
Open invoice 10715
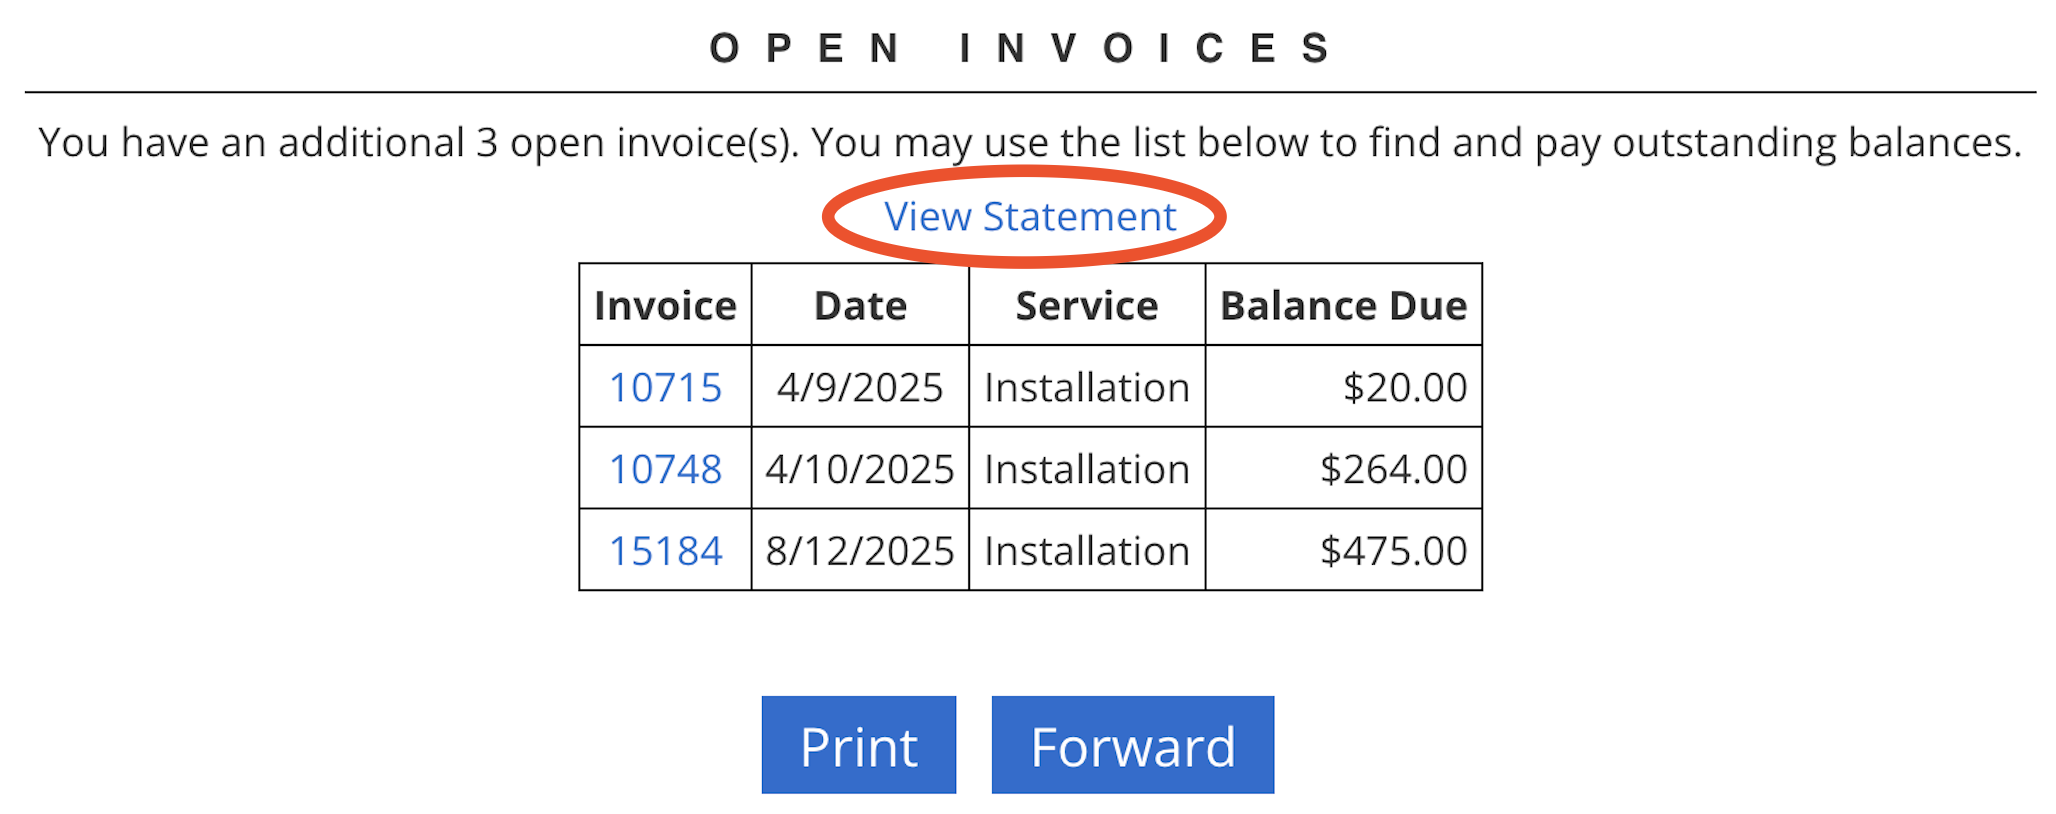665,388
